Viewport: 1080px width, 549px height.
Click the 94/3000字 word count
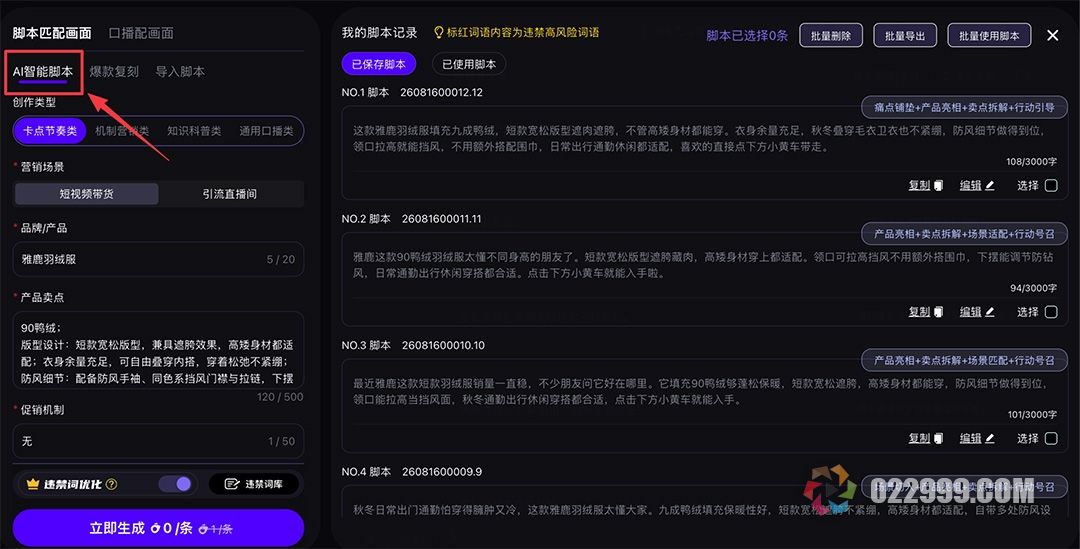point(1033,289)
